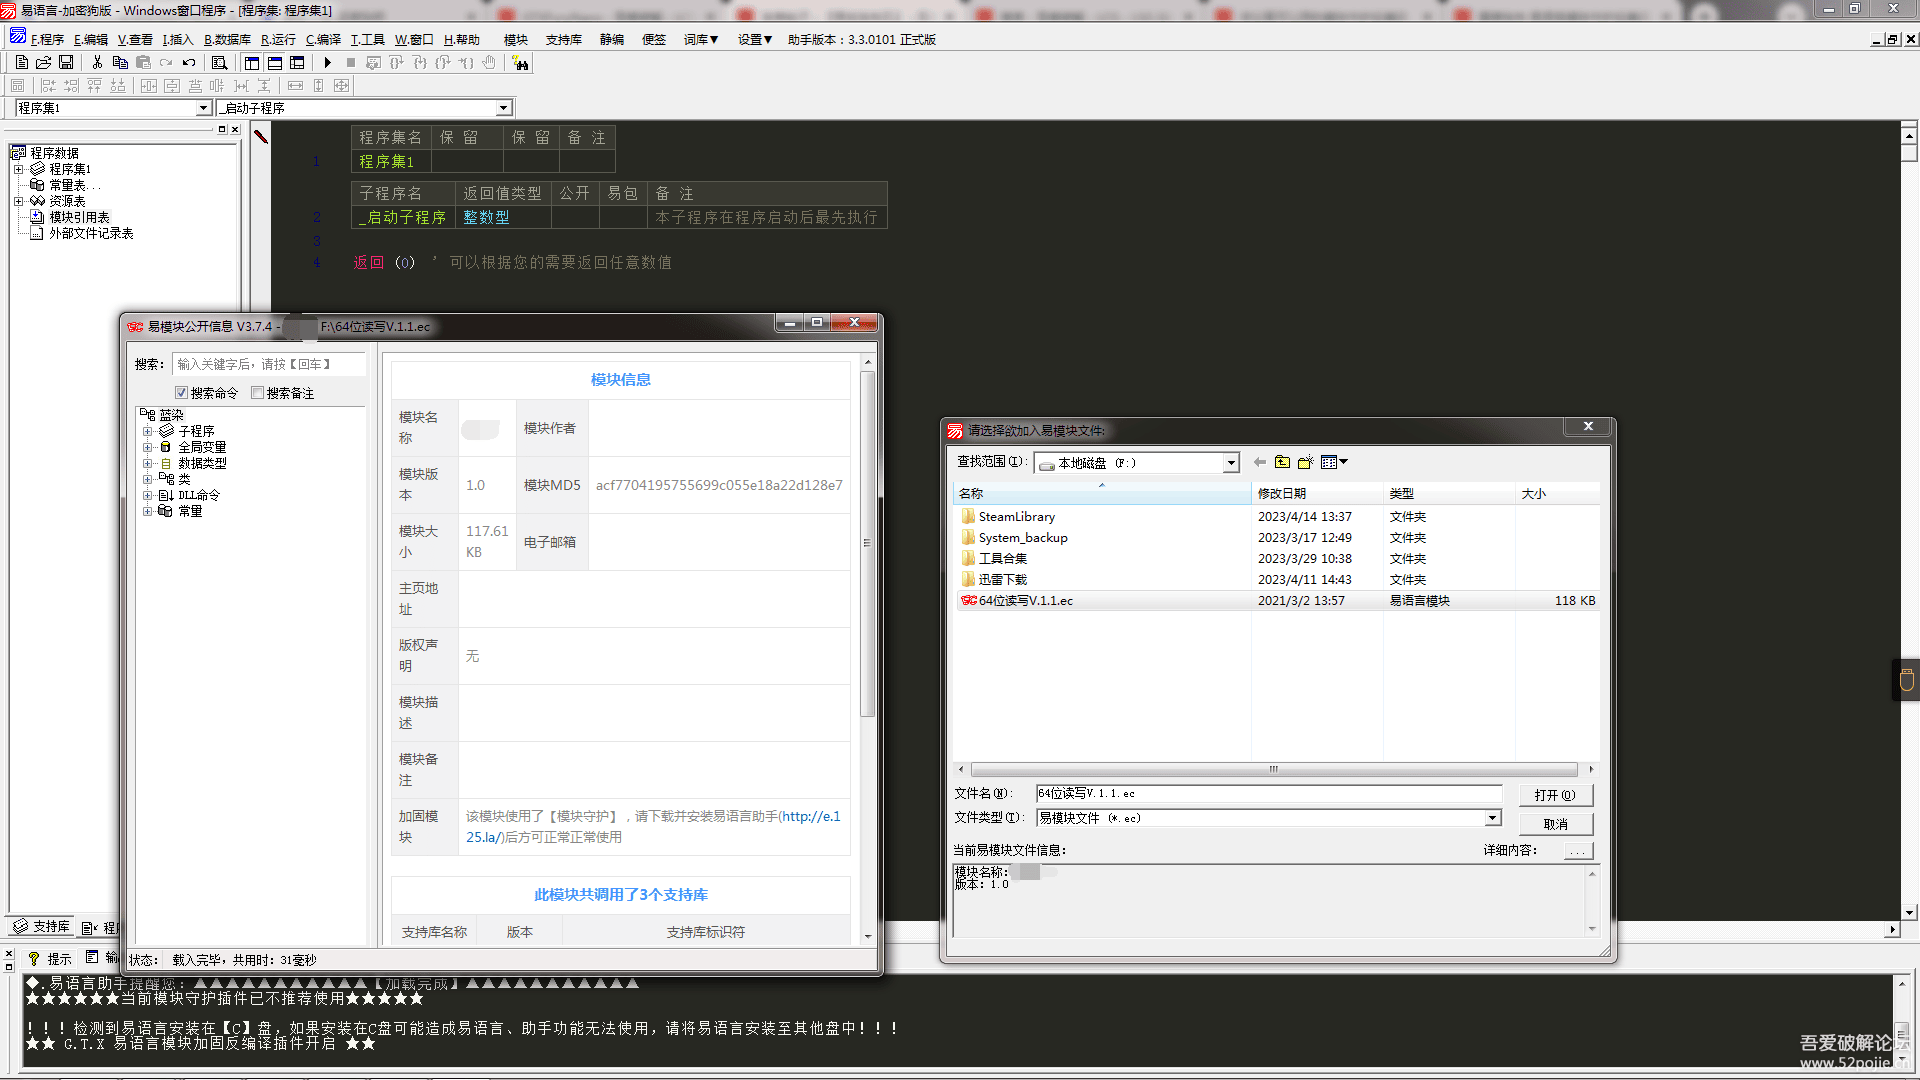Enable the 搜索备注 checkbox
Viewport: 1920px width, 1080px height.
pos(258,393)
